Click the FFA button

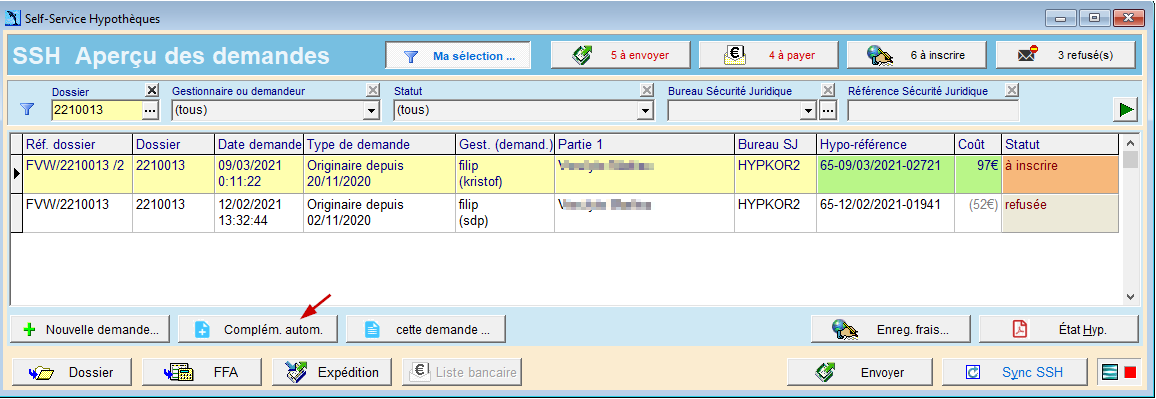[203, 372]
